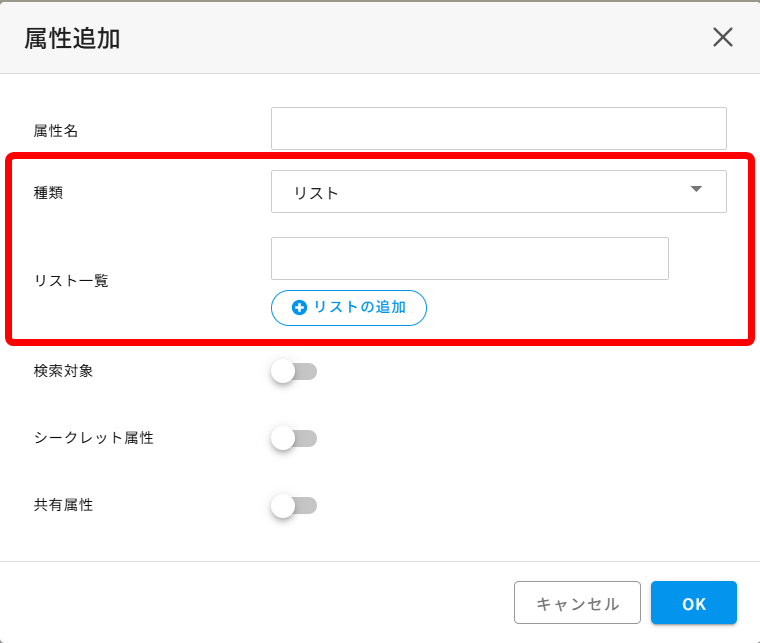
Task: Click the plus icon in リストの追加
Action: (299, 308)
